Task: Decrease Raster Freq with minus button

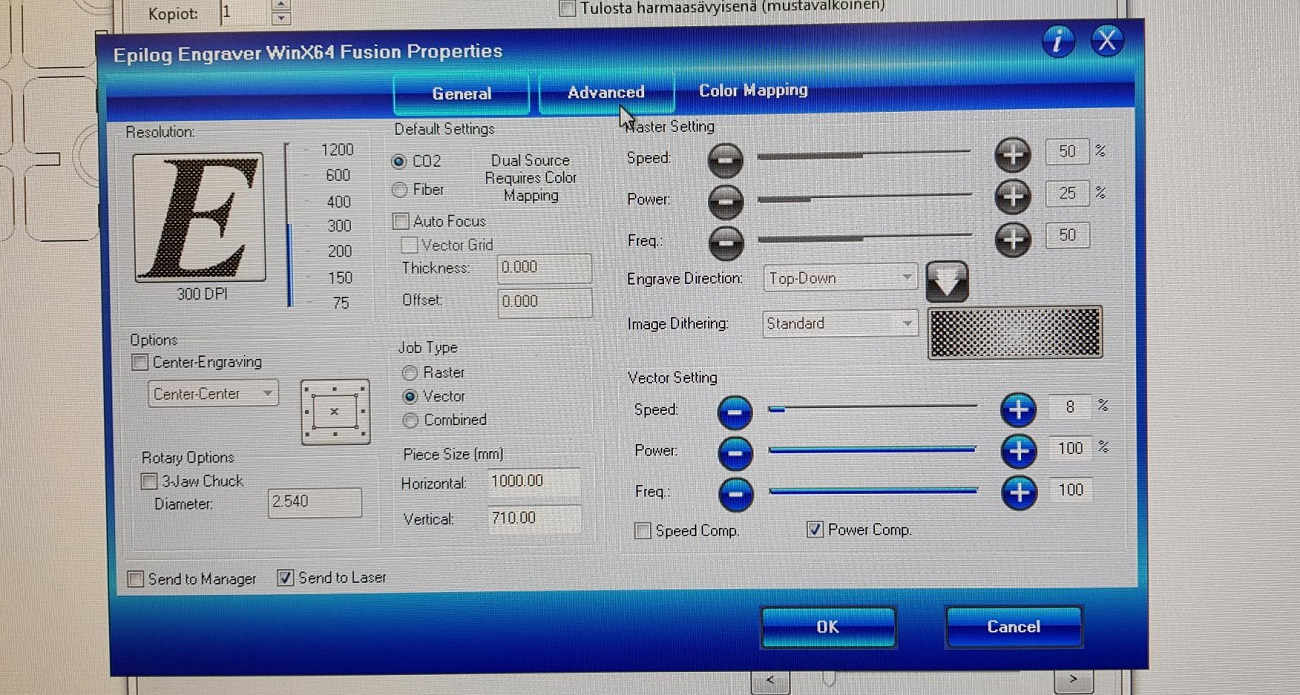Action: [726, 241]
